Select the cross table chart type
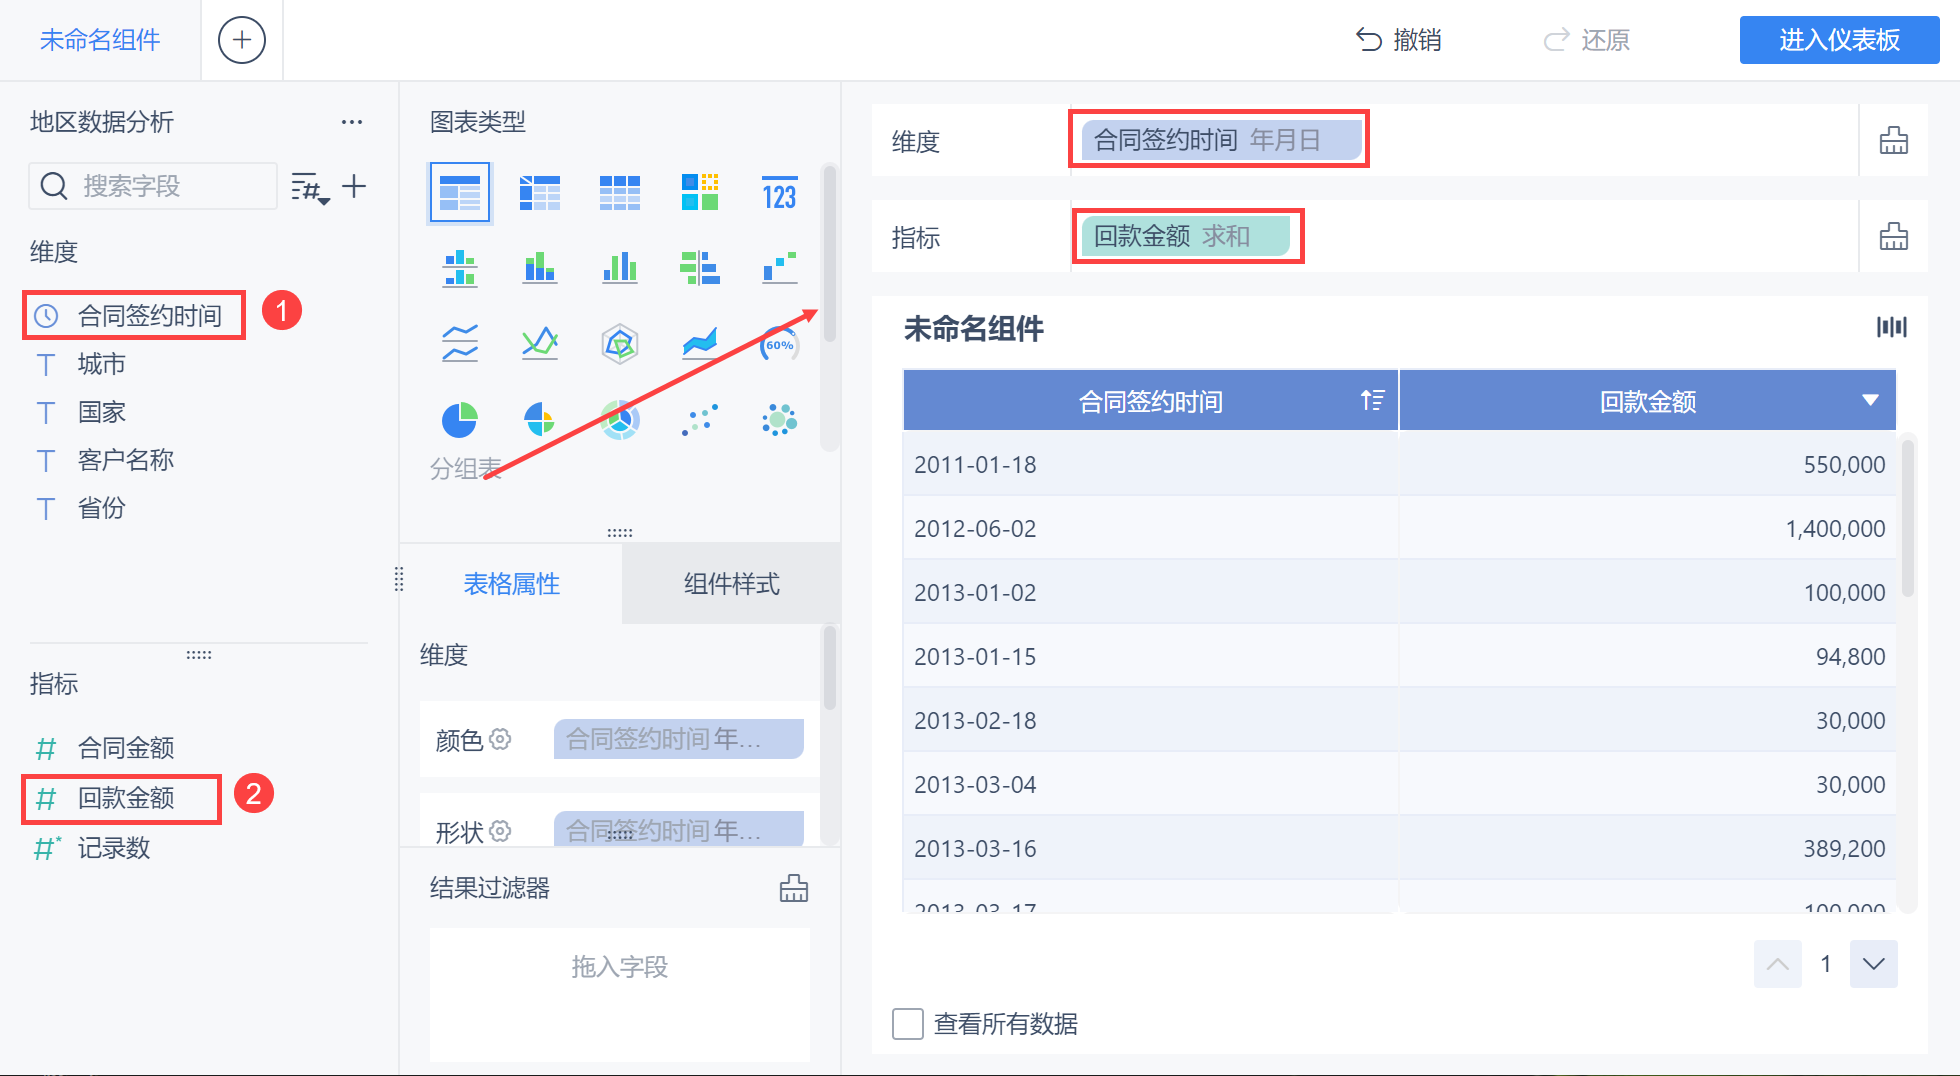Viewport: 1960px width, 1076px height. tap(540, 192)
